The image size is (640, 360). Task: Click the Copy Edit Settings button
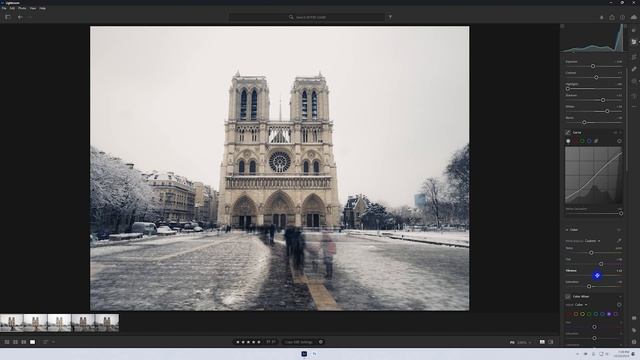click(300, 342)
